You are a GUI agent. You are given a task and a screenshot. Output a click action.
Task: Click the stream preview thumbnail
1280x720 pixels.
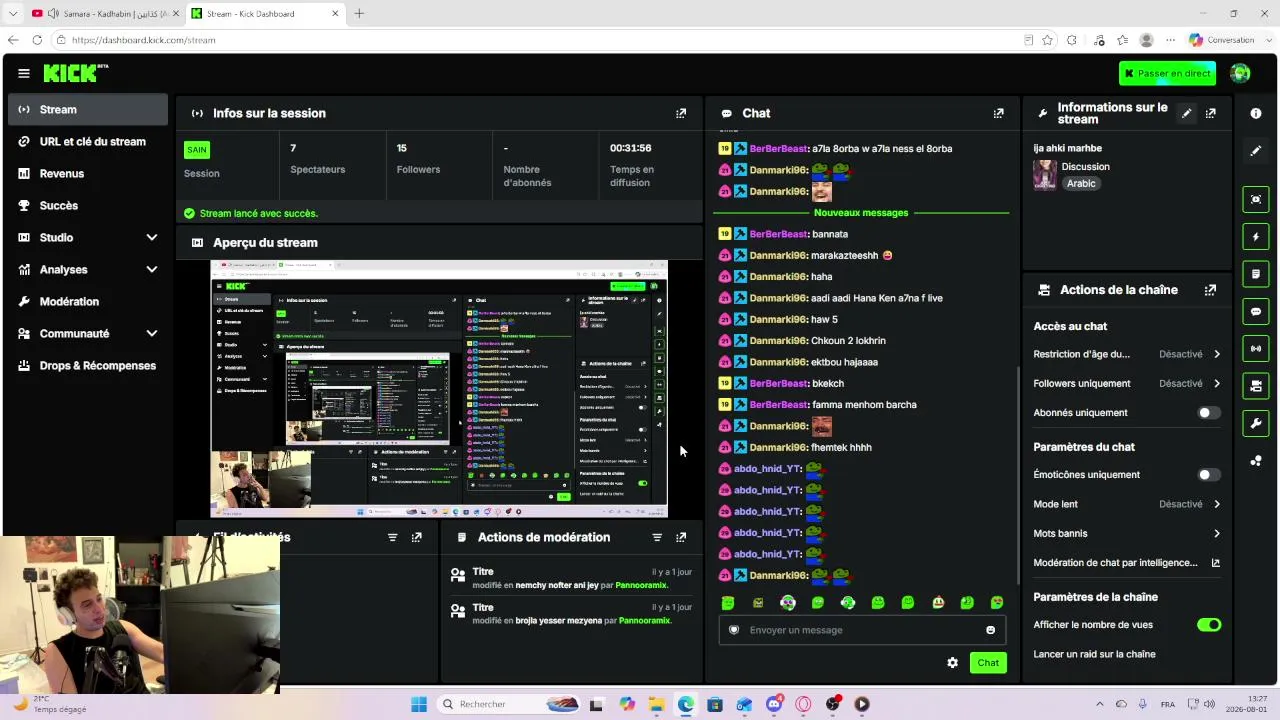(x=439, y=389)
